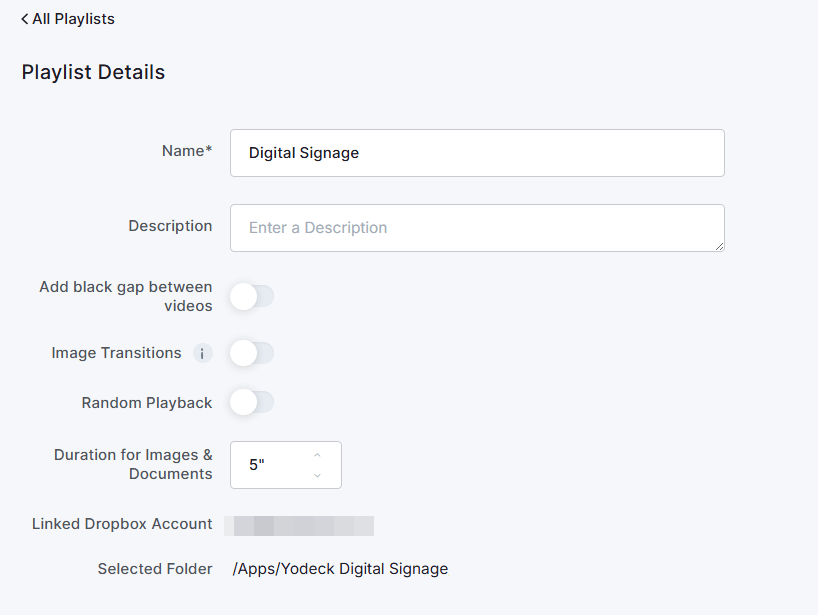This screenshot has width=818, height=615.
Task: Click the Enter a Description placeholder field
Action: [x=477, y=227]
